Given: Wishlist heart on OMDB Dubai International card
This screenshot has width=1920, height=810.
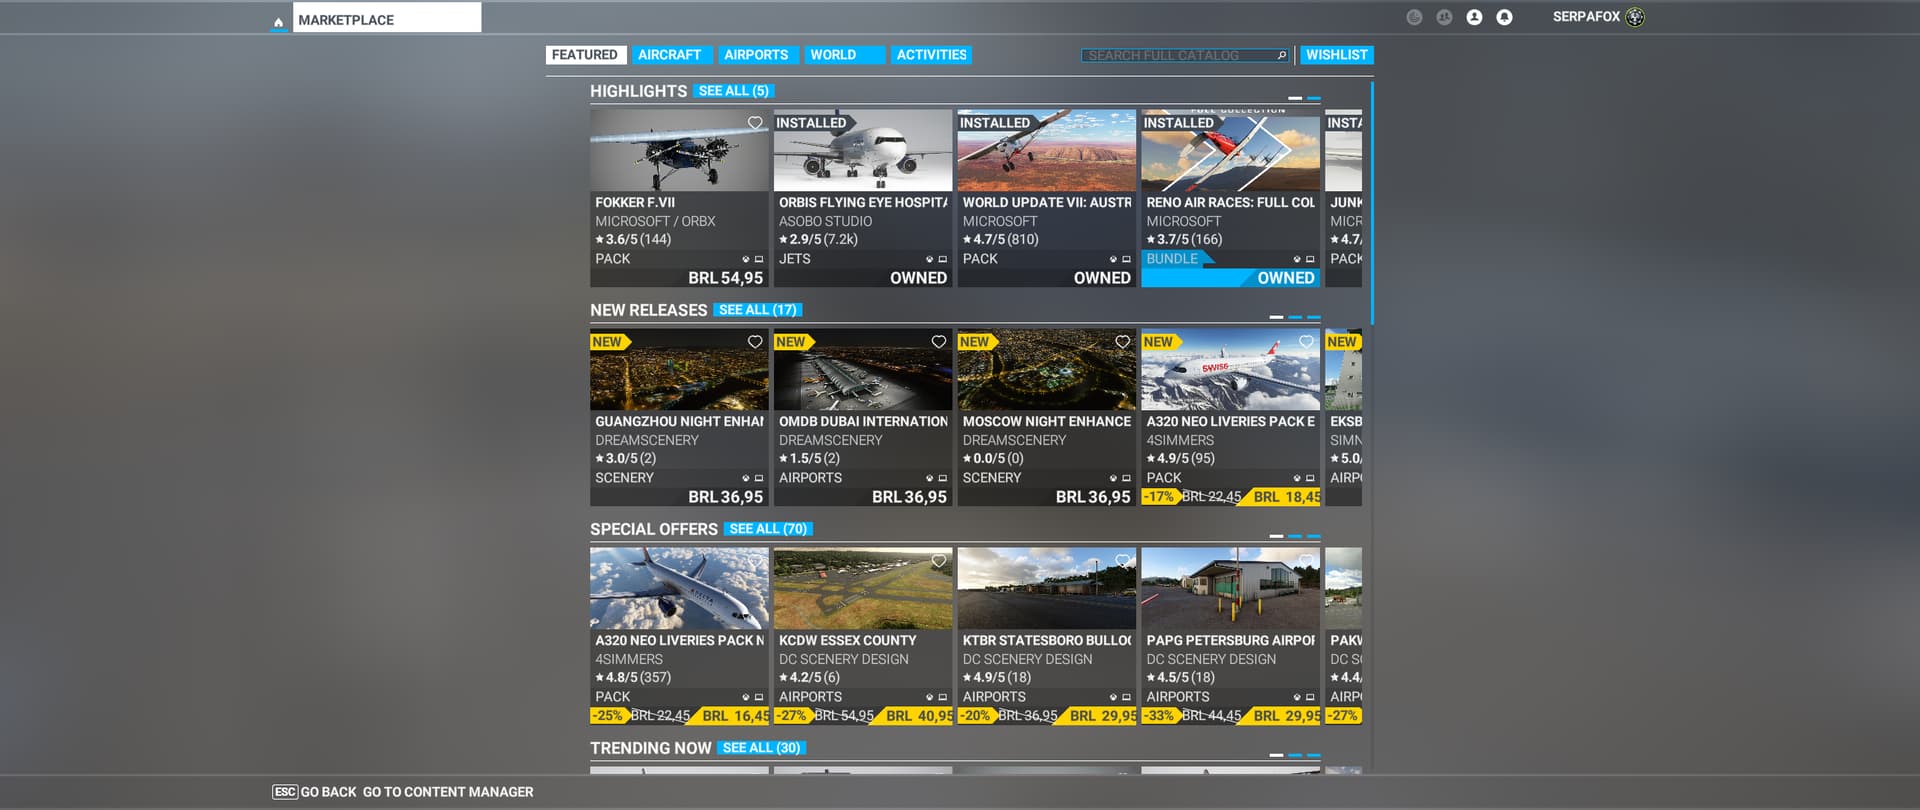Looking at the screenshot, I should [939, 342].
